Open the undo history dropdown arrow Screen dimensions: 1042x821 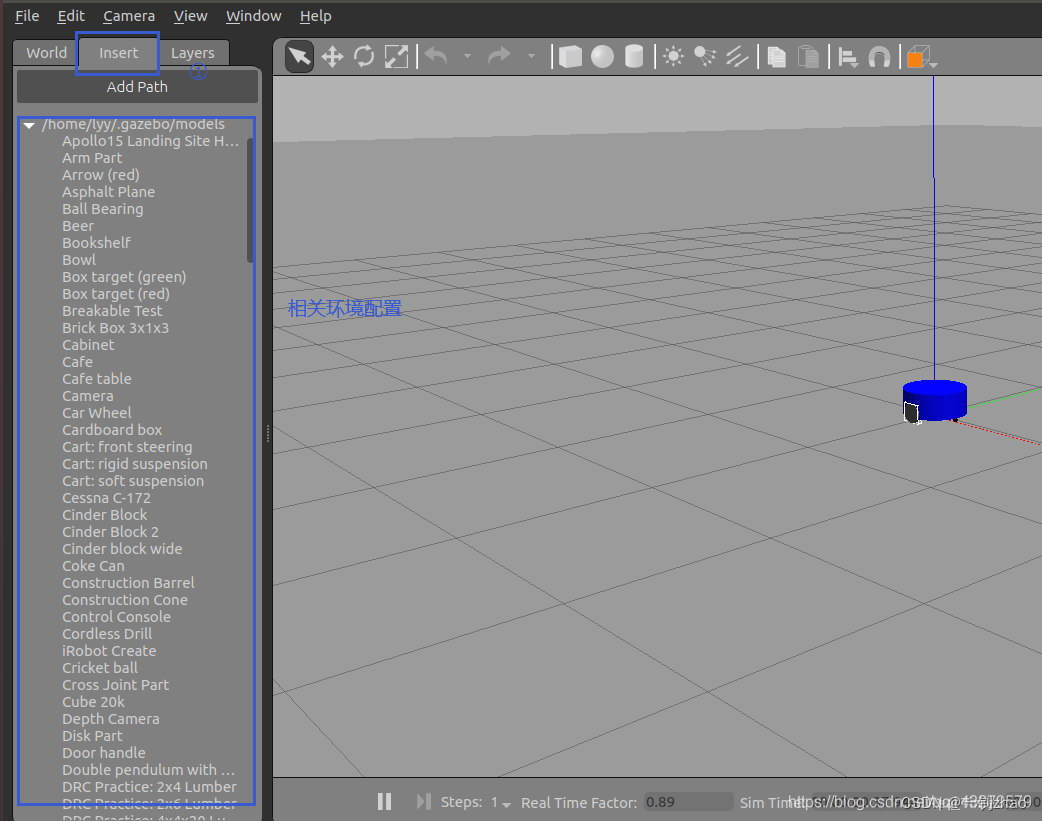click(467, 57)
